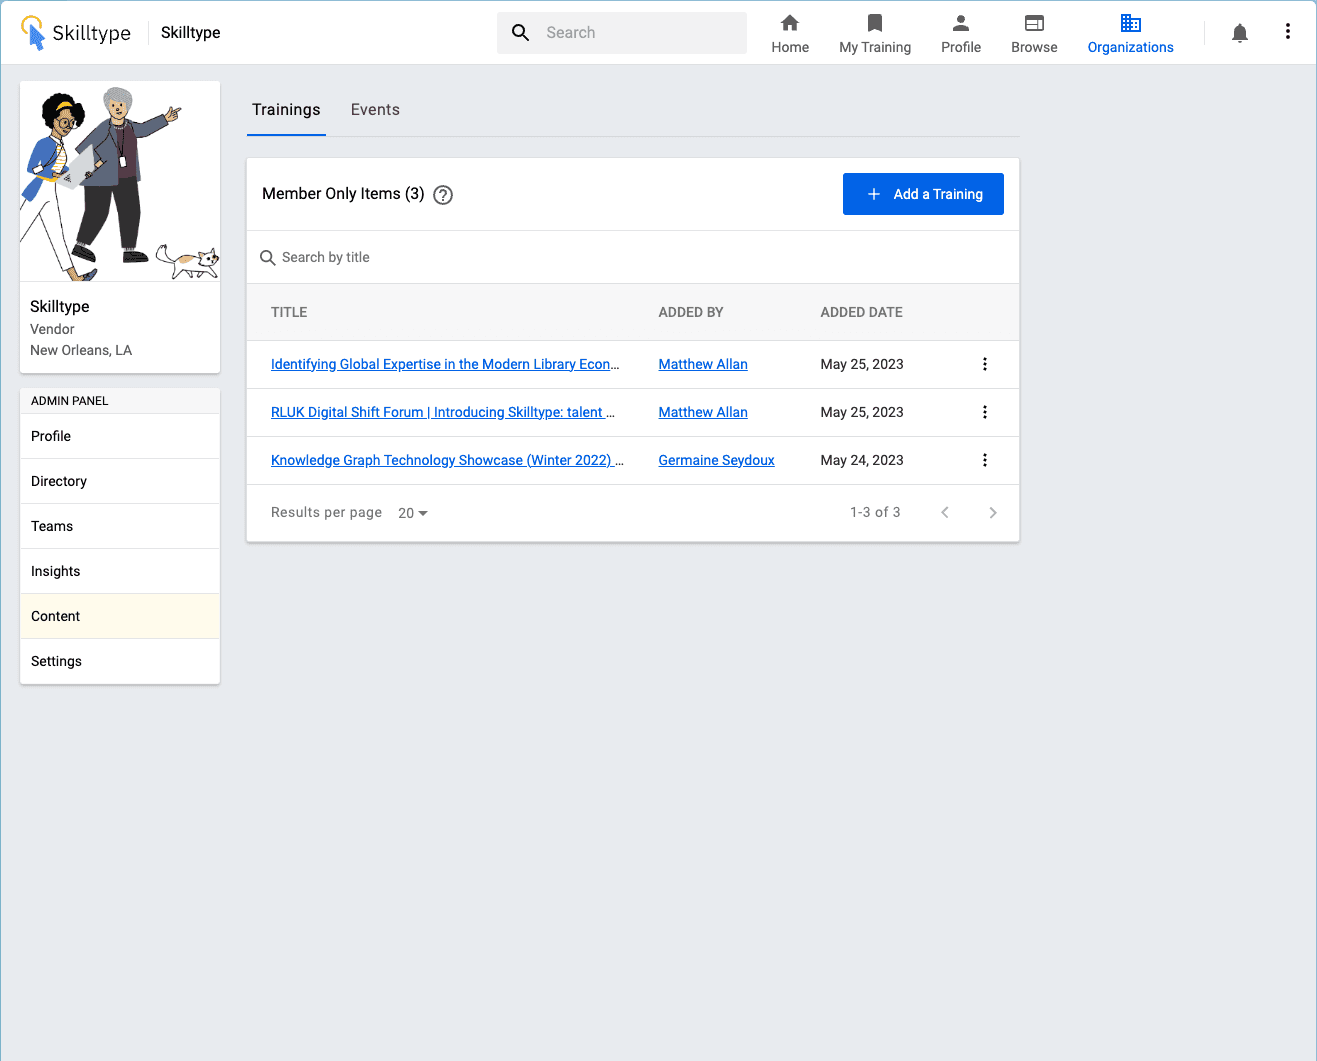Open Germaine Seydoux profile link

(x=716, y=460)
